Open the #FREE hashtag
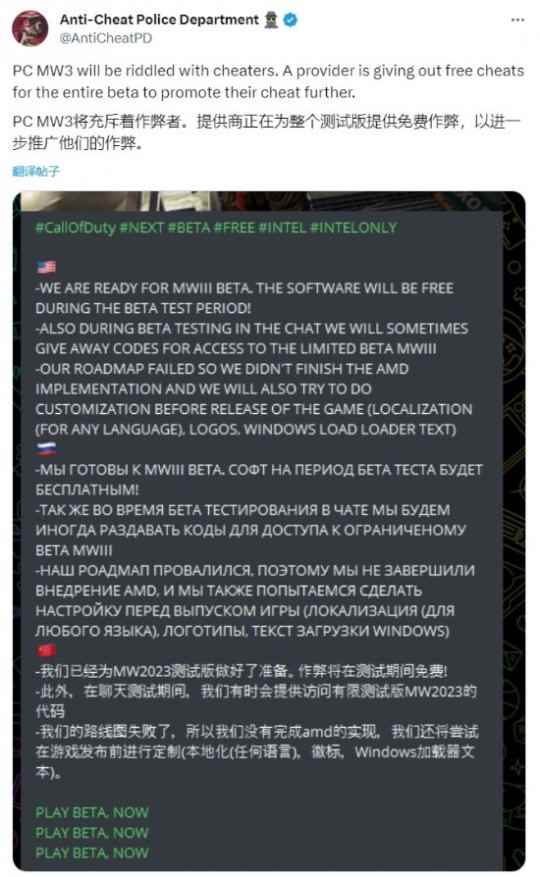This screenshot has width=540, height=877. pyautogui.click(x=234, y=228)
